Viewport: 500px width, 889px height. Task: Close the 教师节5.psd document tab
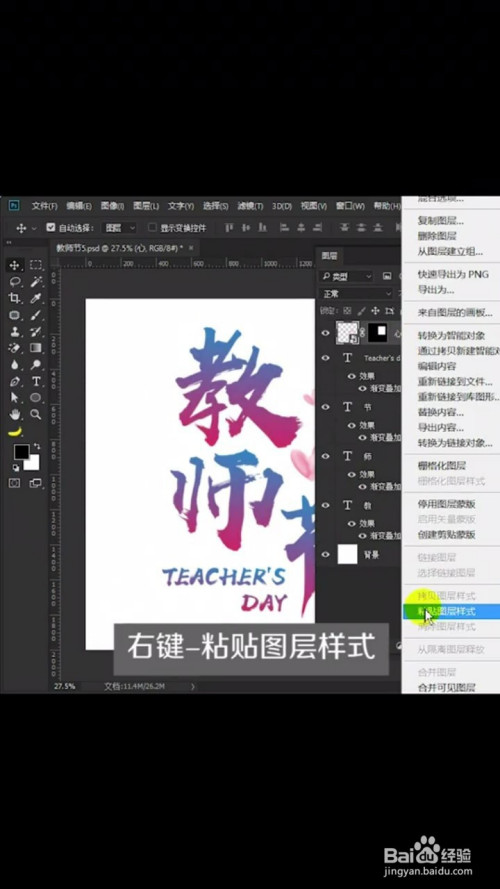(191, 248)
